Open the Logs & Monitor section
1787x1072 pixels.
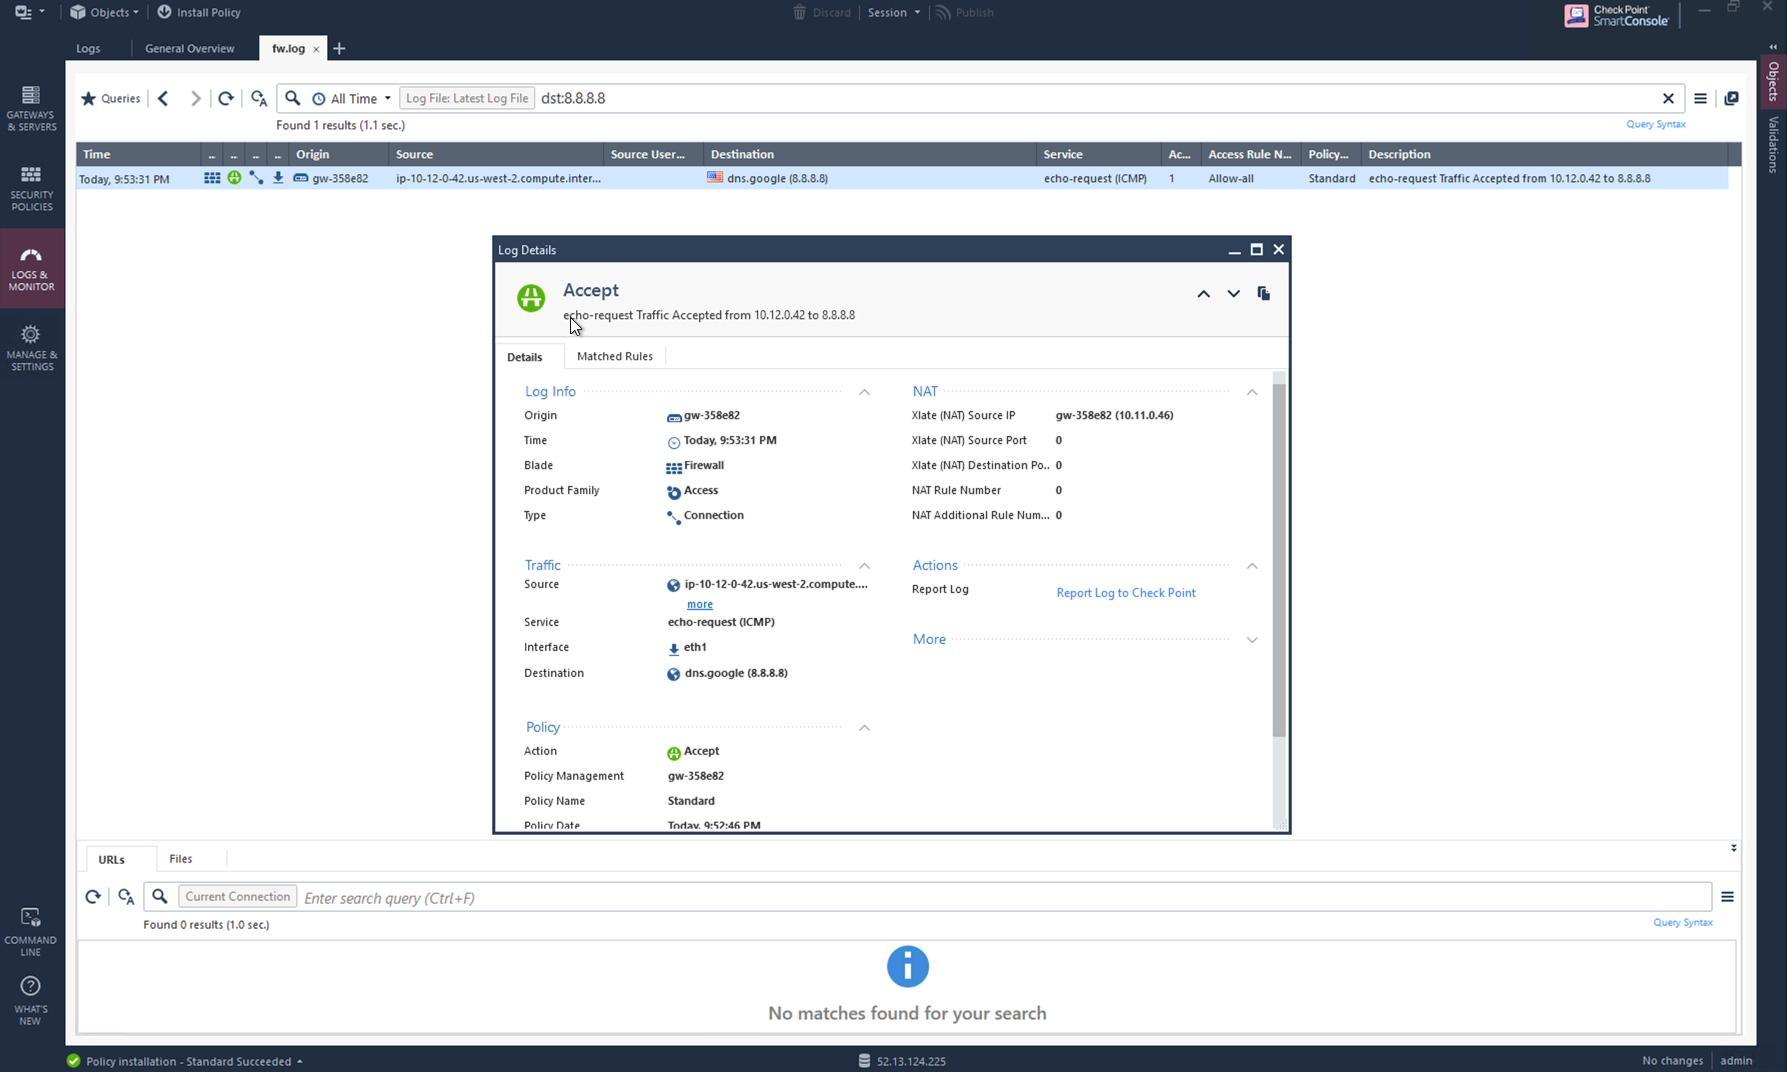[32, 267]
